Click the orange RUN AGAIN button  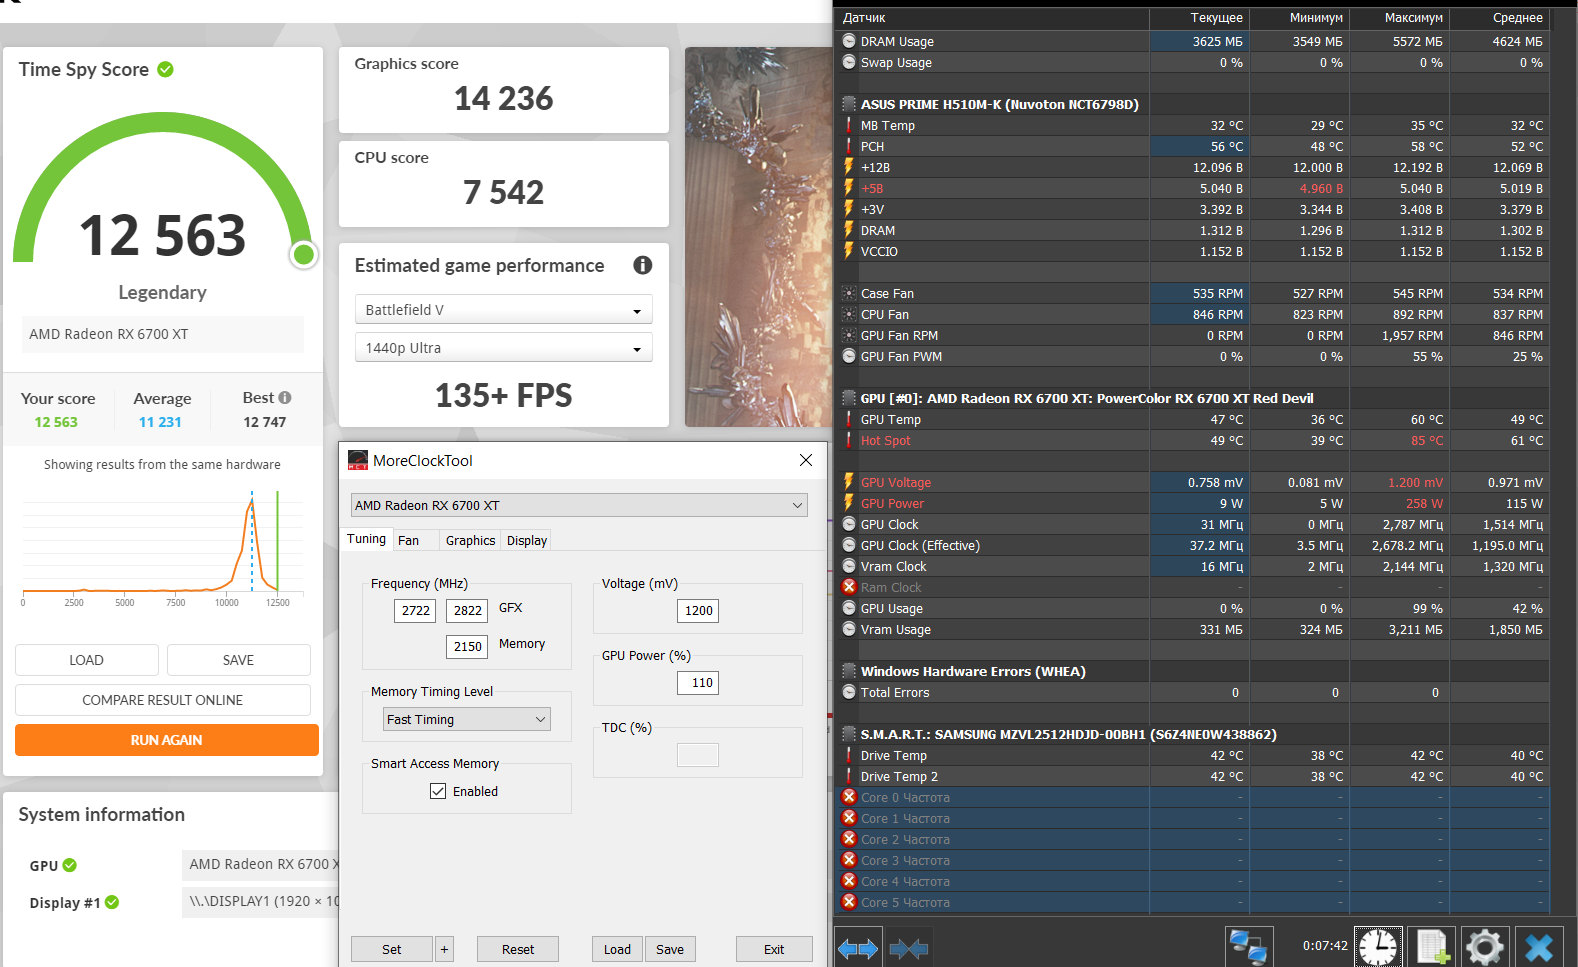[167, 740]
